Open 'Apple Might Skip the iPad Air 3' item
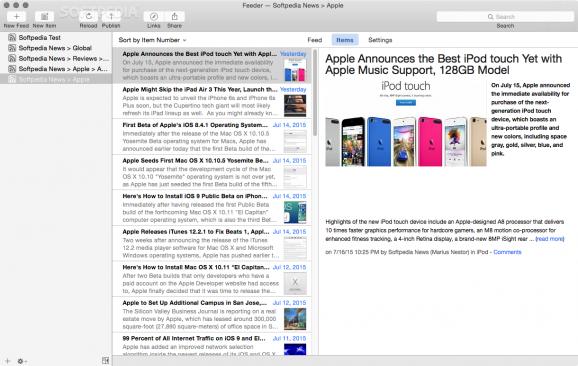Viewport: 578px width, 366px height. pos(212,101)
